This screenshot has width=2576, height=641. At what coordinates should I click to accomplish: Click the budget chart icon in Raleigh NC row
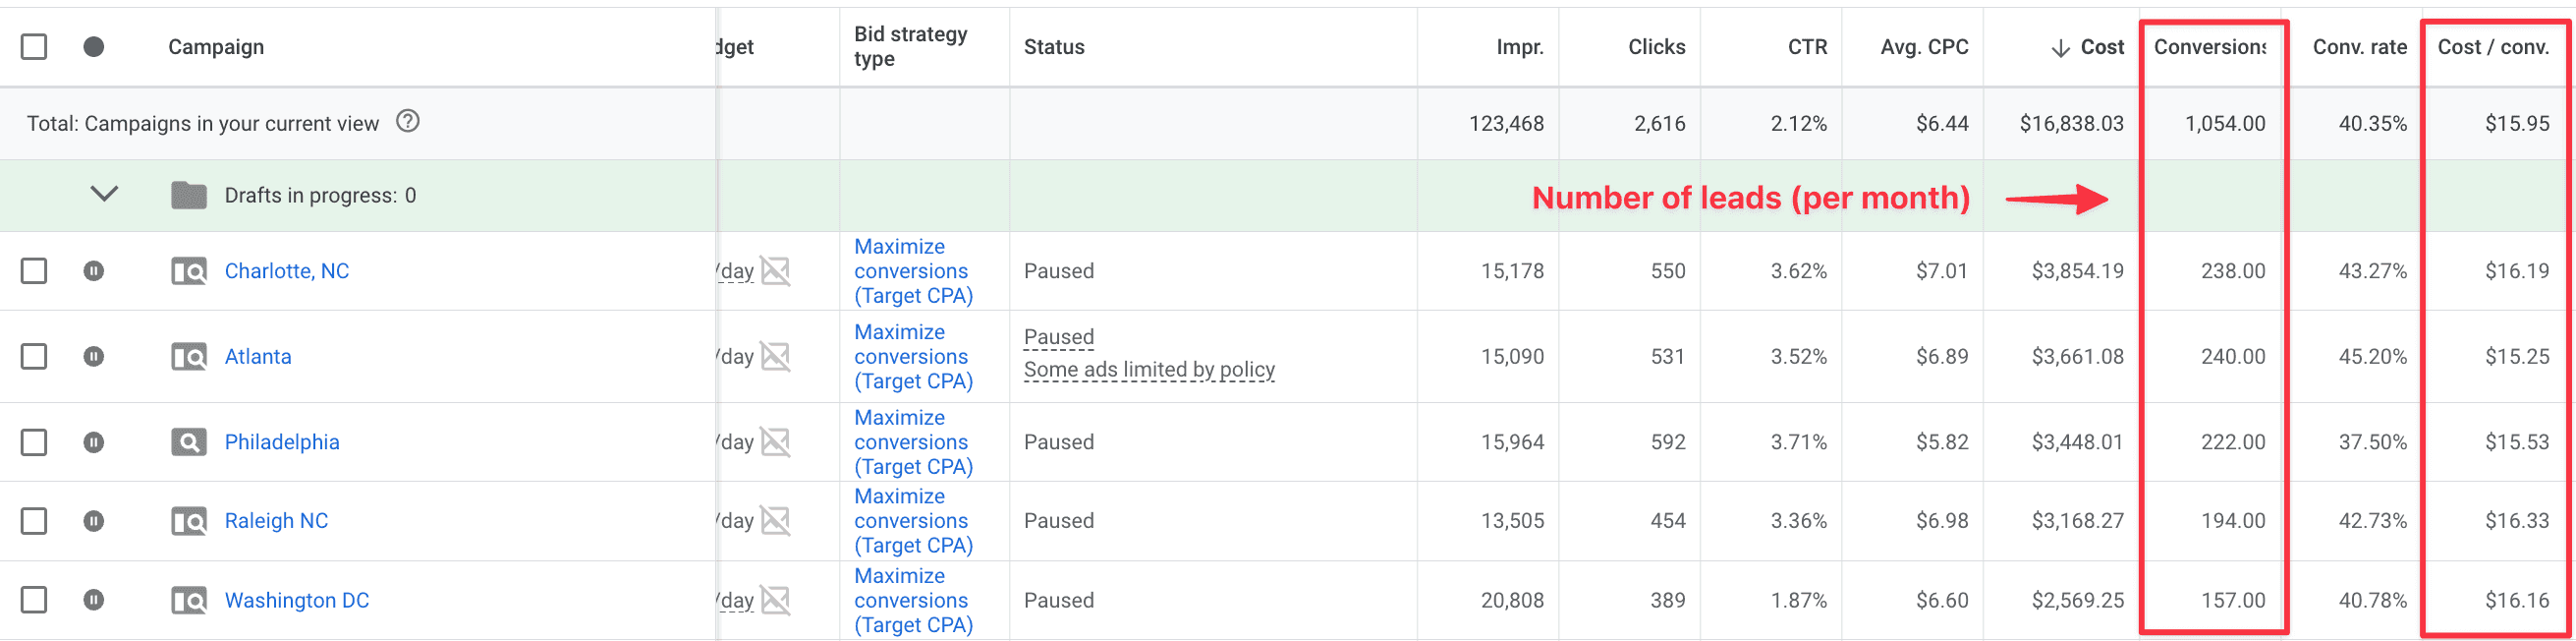775,520
